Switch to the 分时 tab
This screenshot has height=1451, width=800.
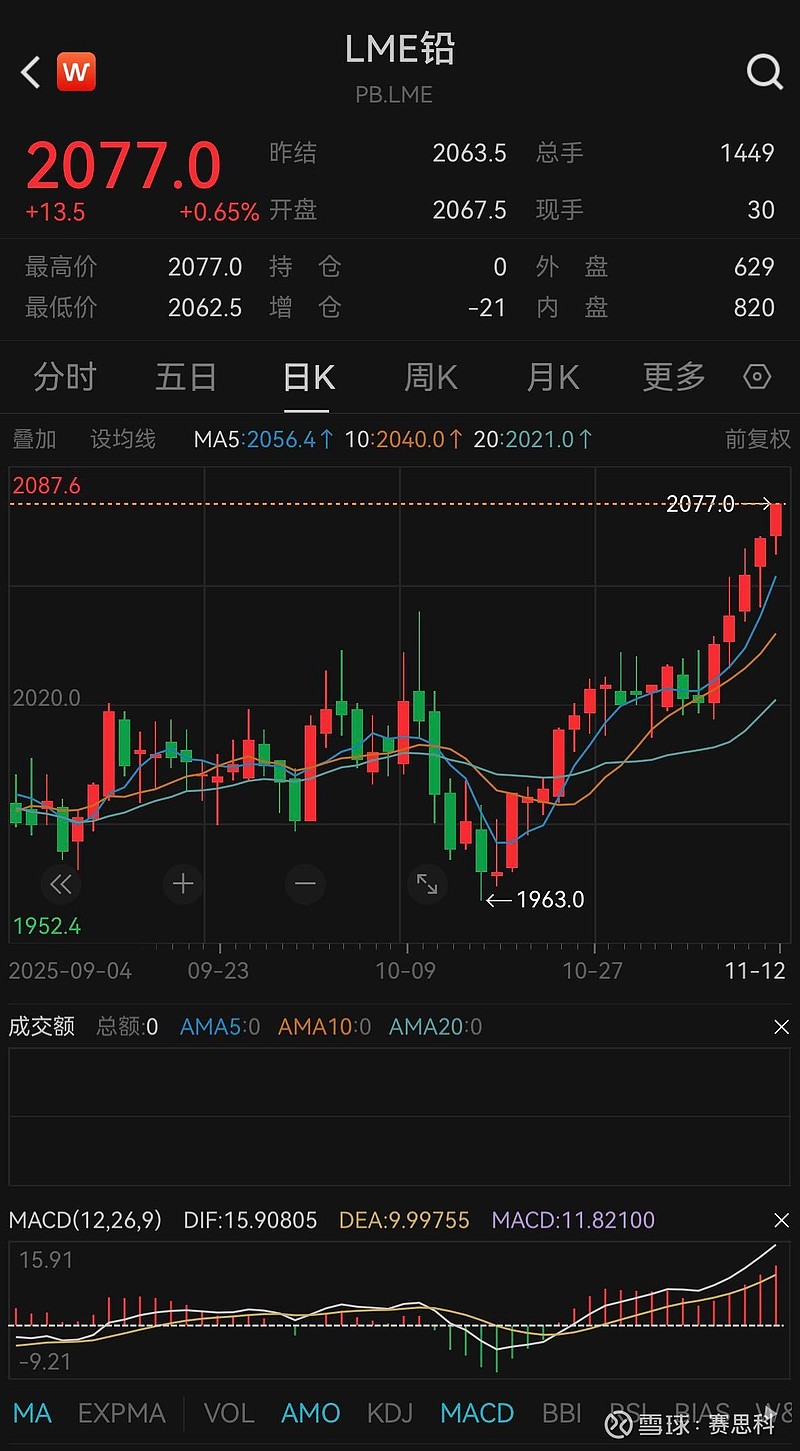click(65, 377)
